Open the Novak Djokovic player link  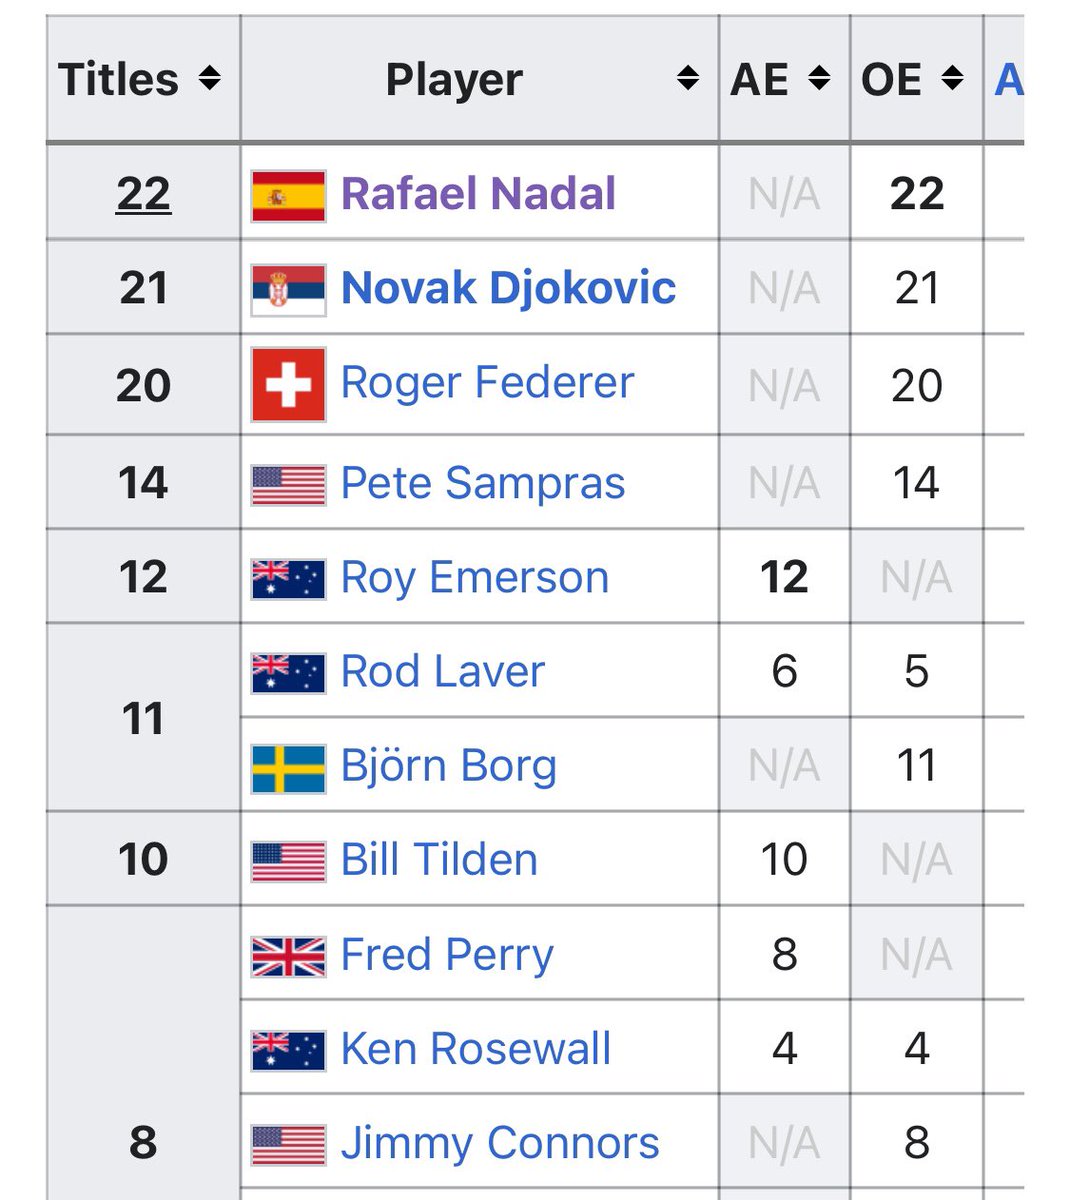point(508,288)
